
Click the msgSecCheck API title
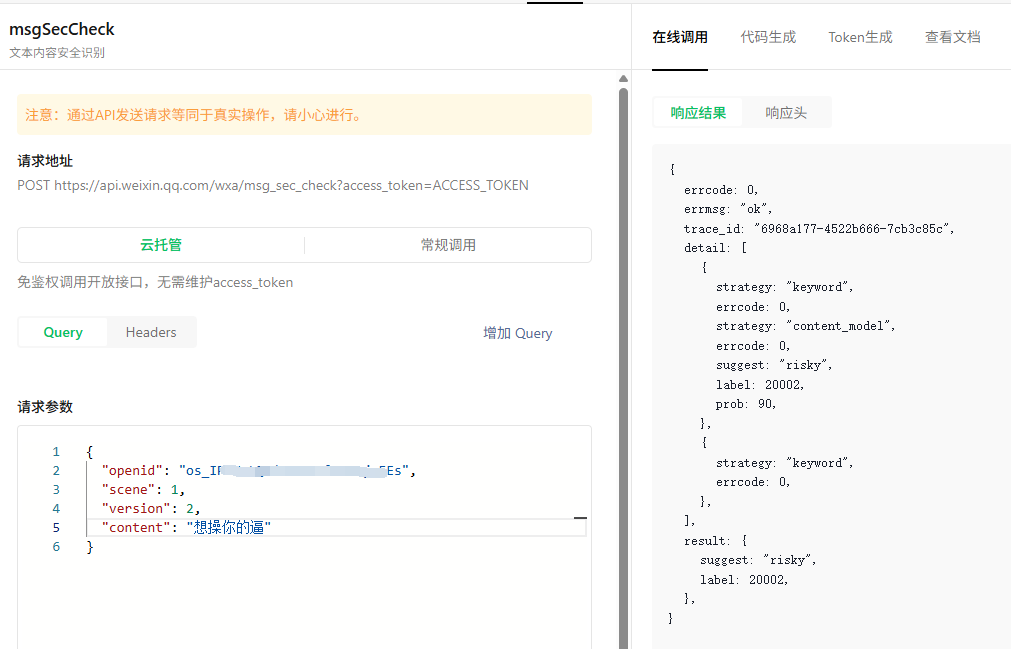click(62, 30)
